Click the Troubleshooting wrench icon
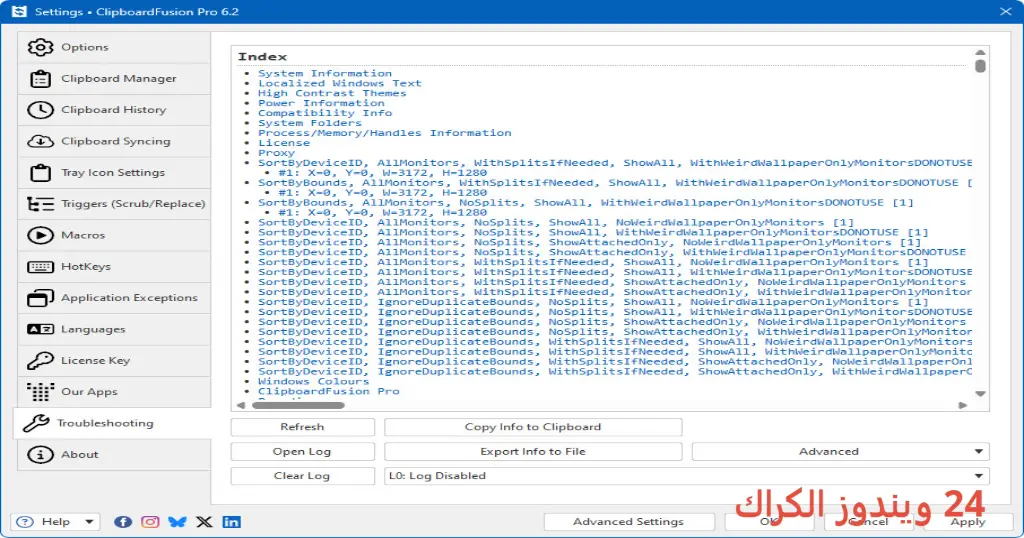 click(35, 423)
